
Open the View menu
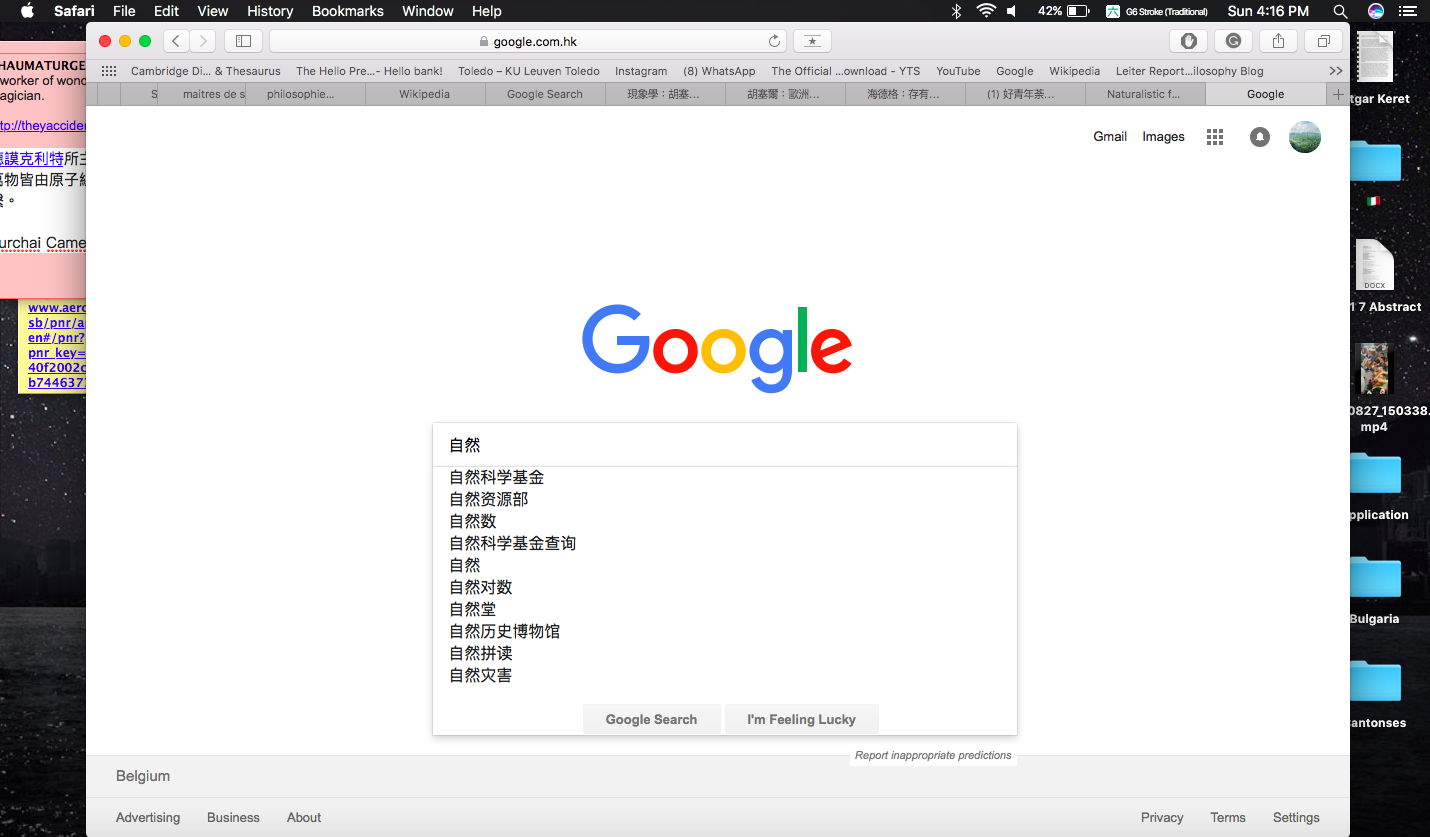point(213,11)
